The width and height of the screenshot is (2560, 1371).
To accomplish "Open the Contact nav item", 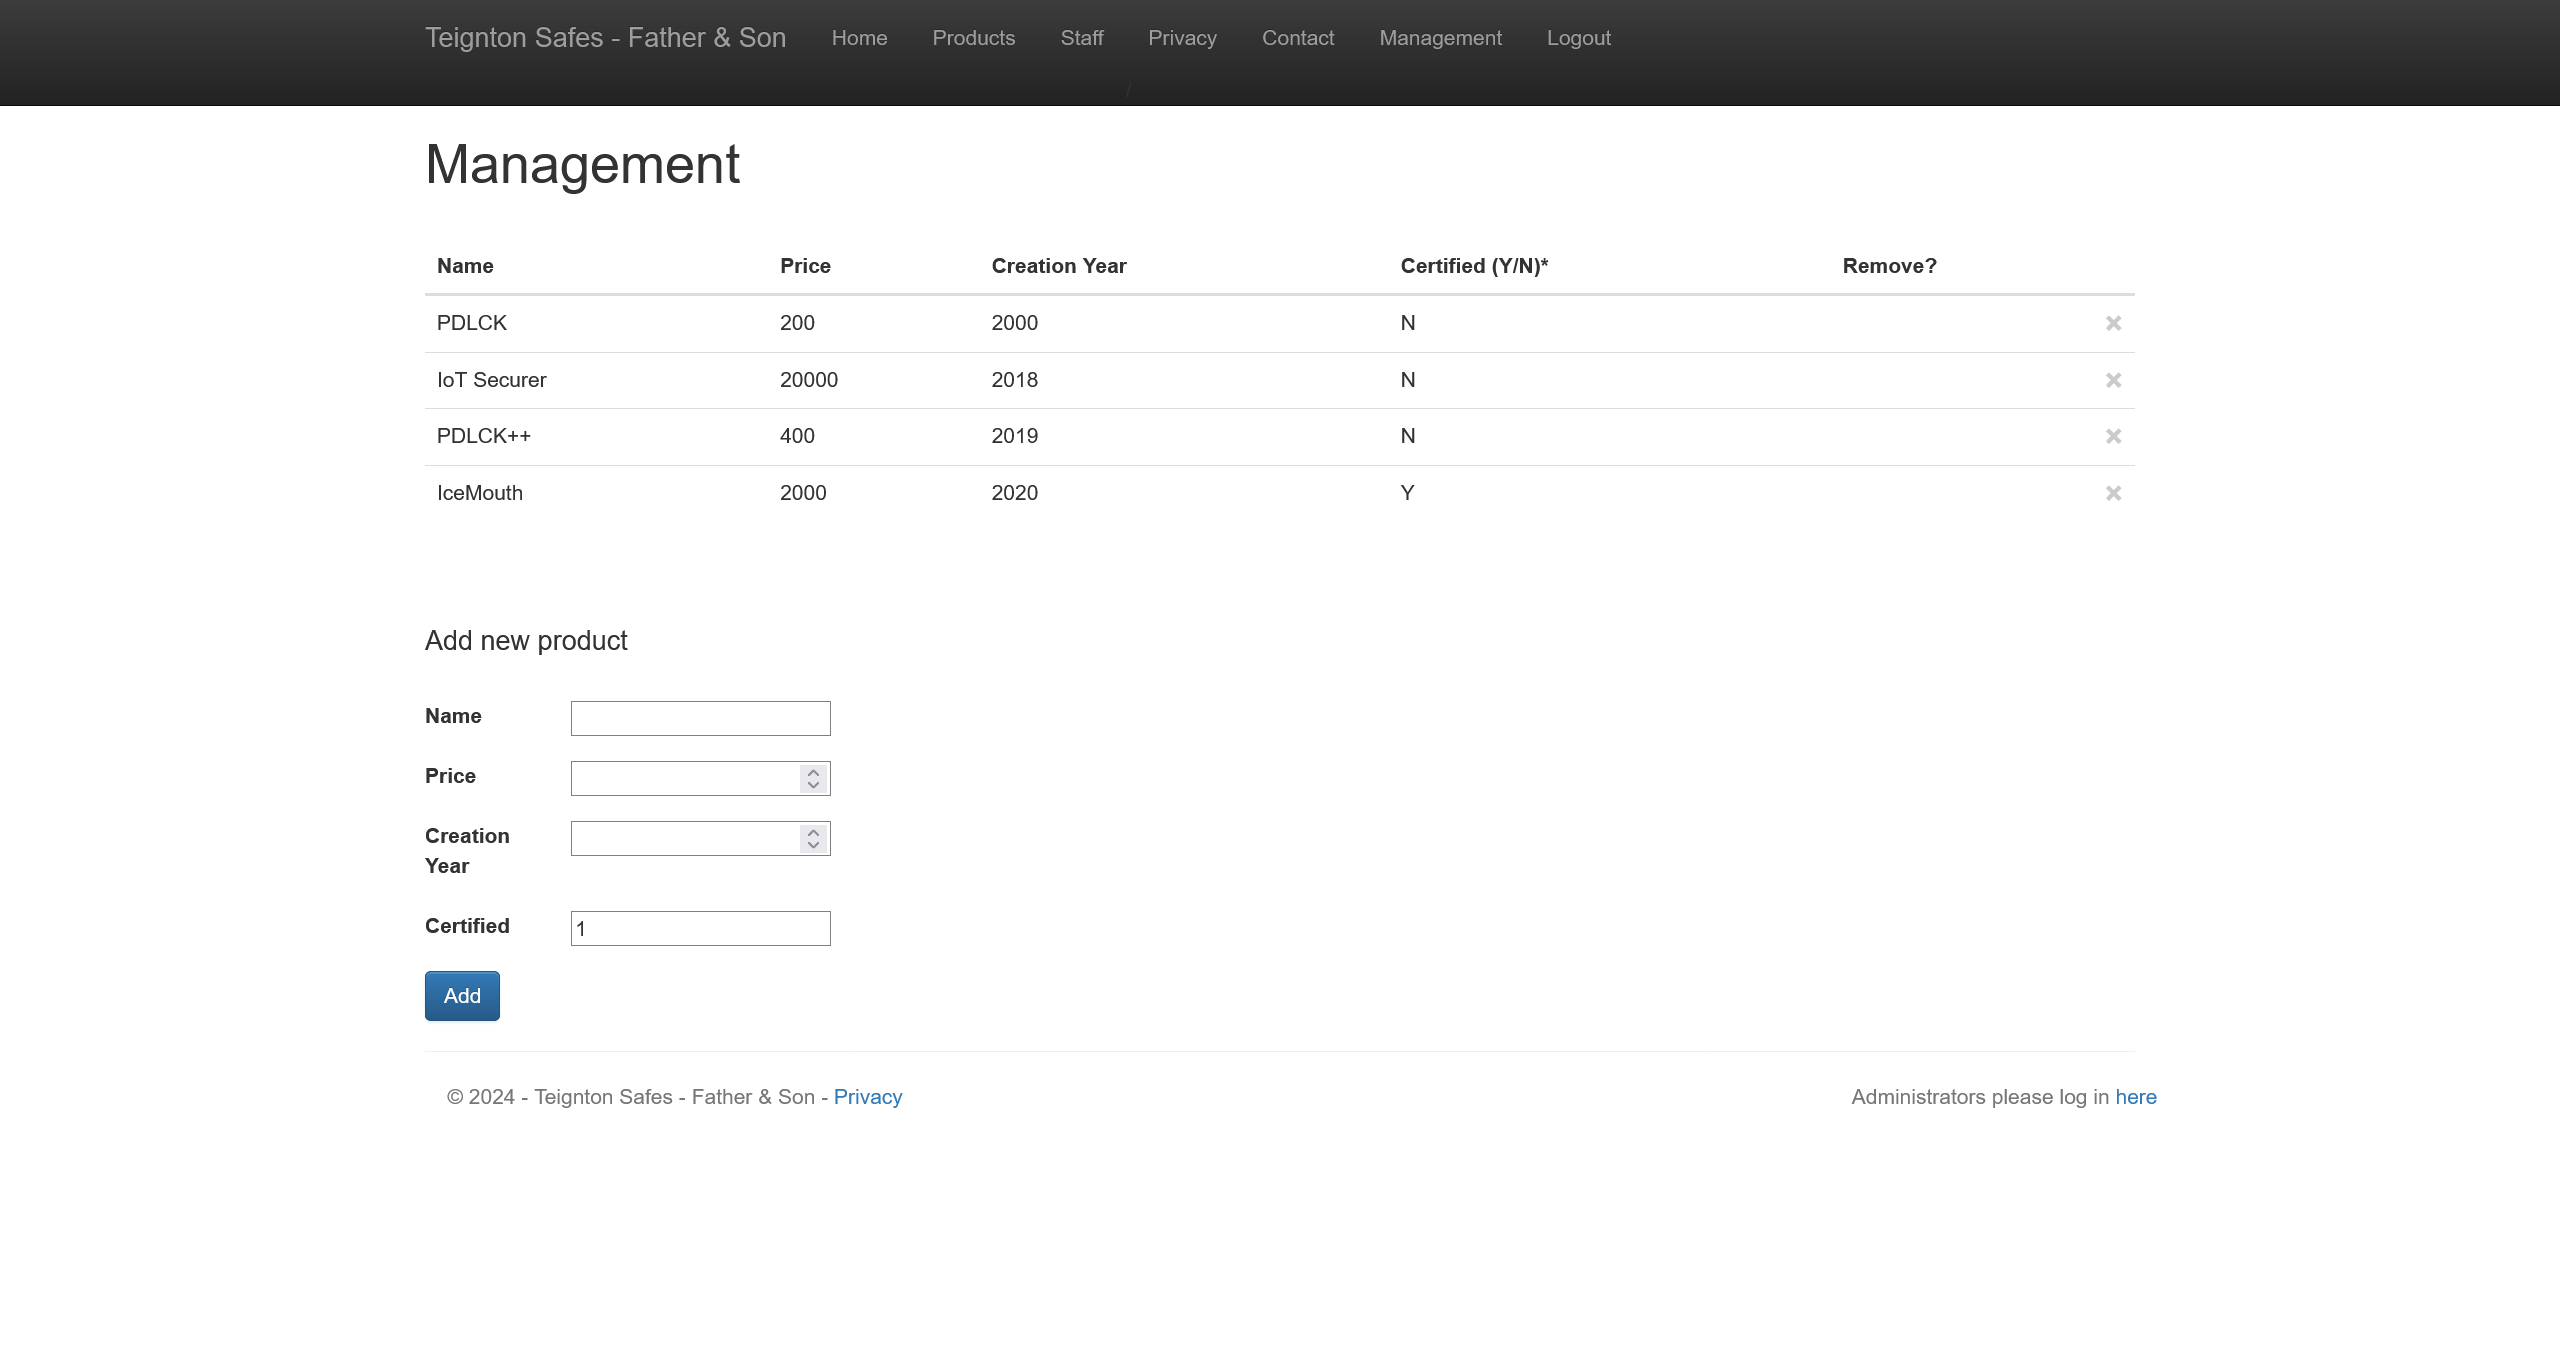I will coord(1298,38).
